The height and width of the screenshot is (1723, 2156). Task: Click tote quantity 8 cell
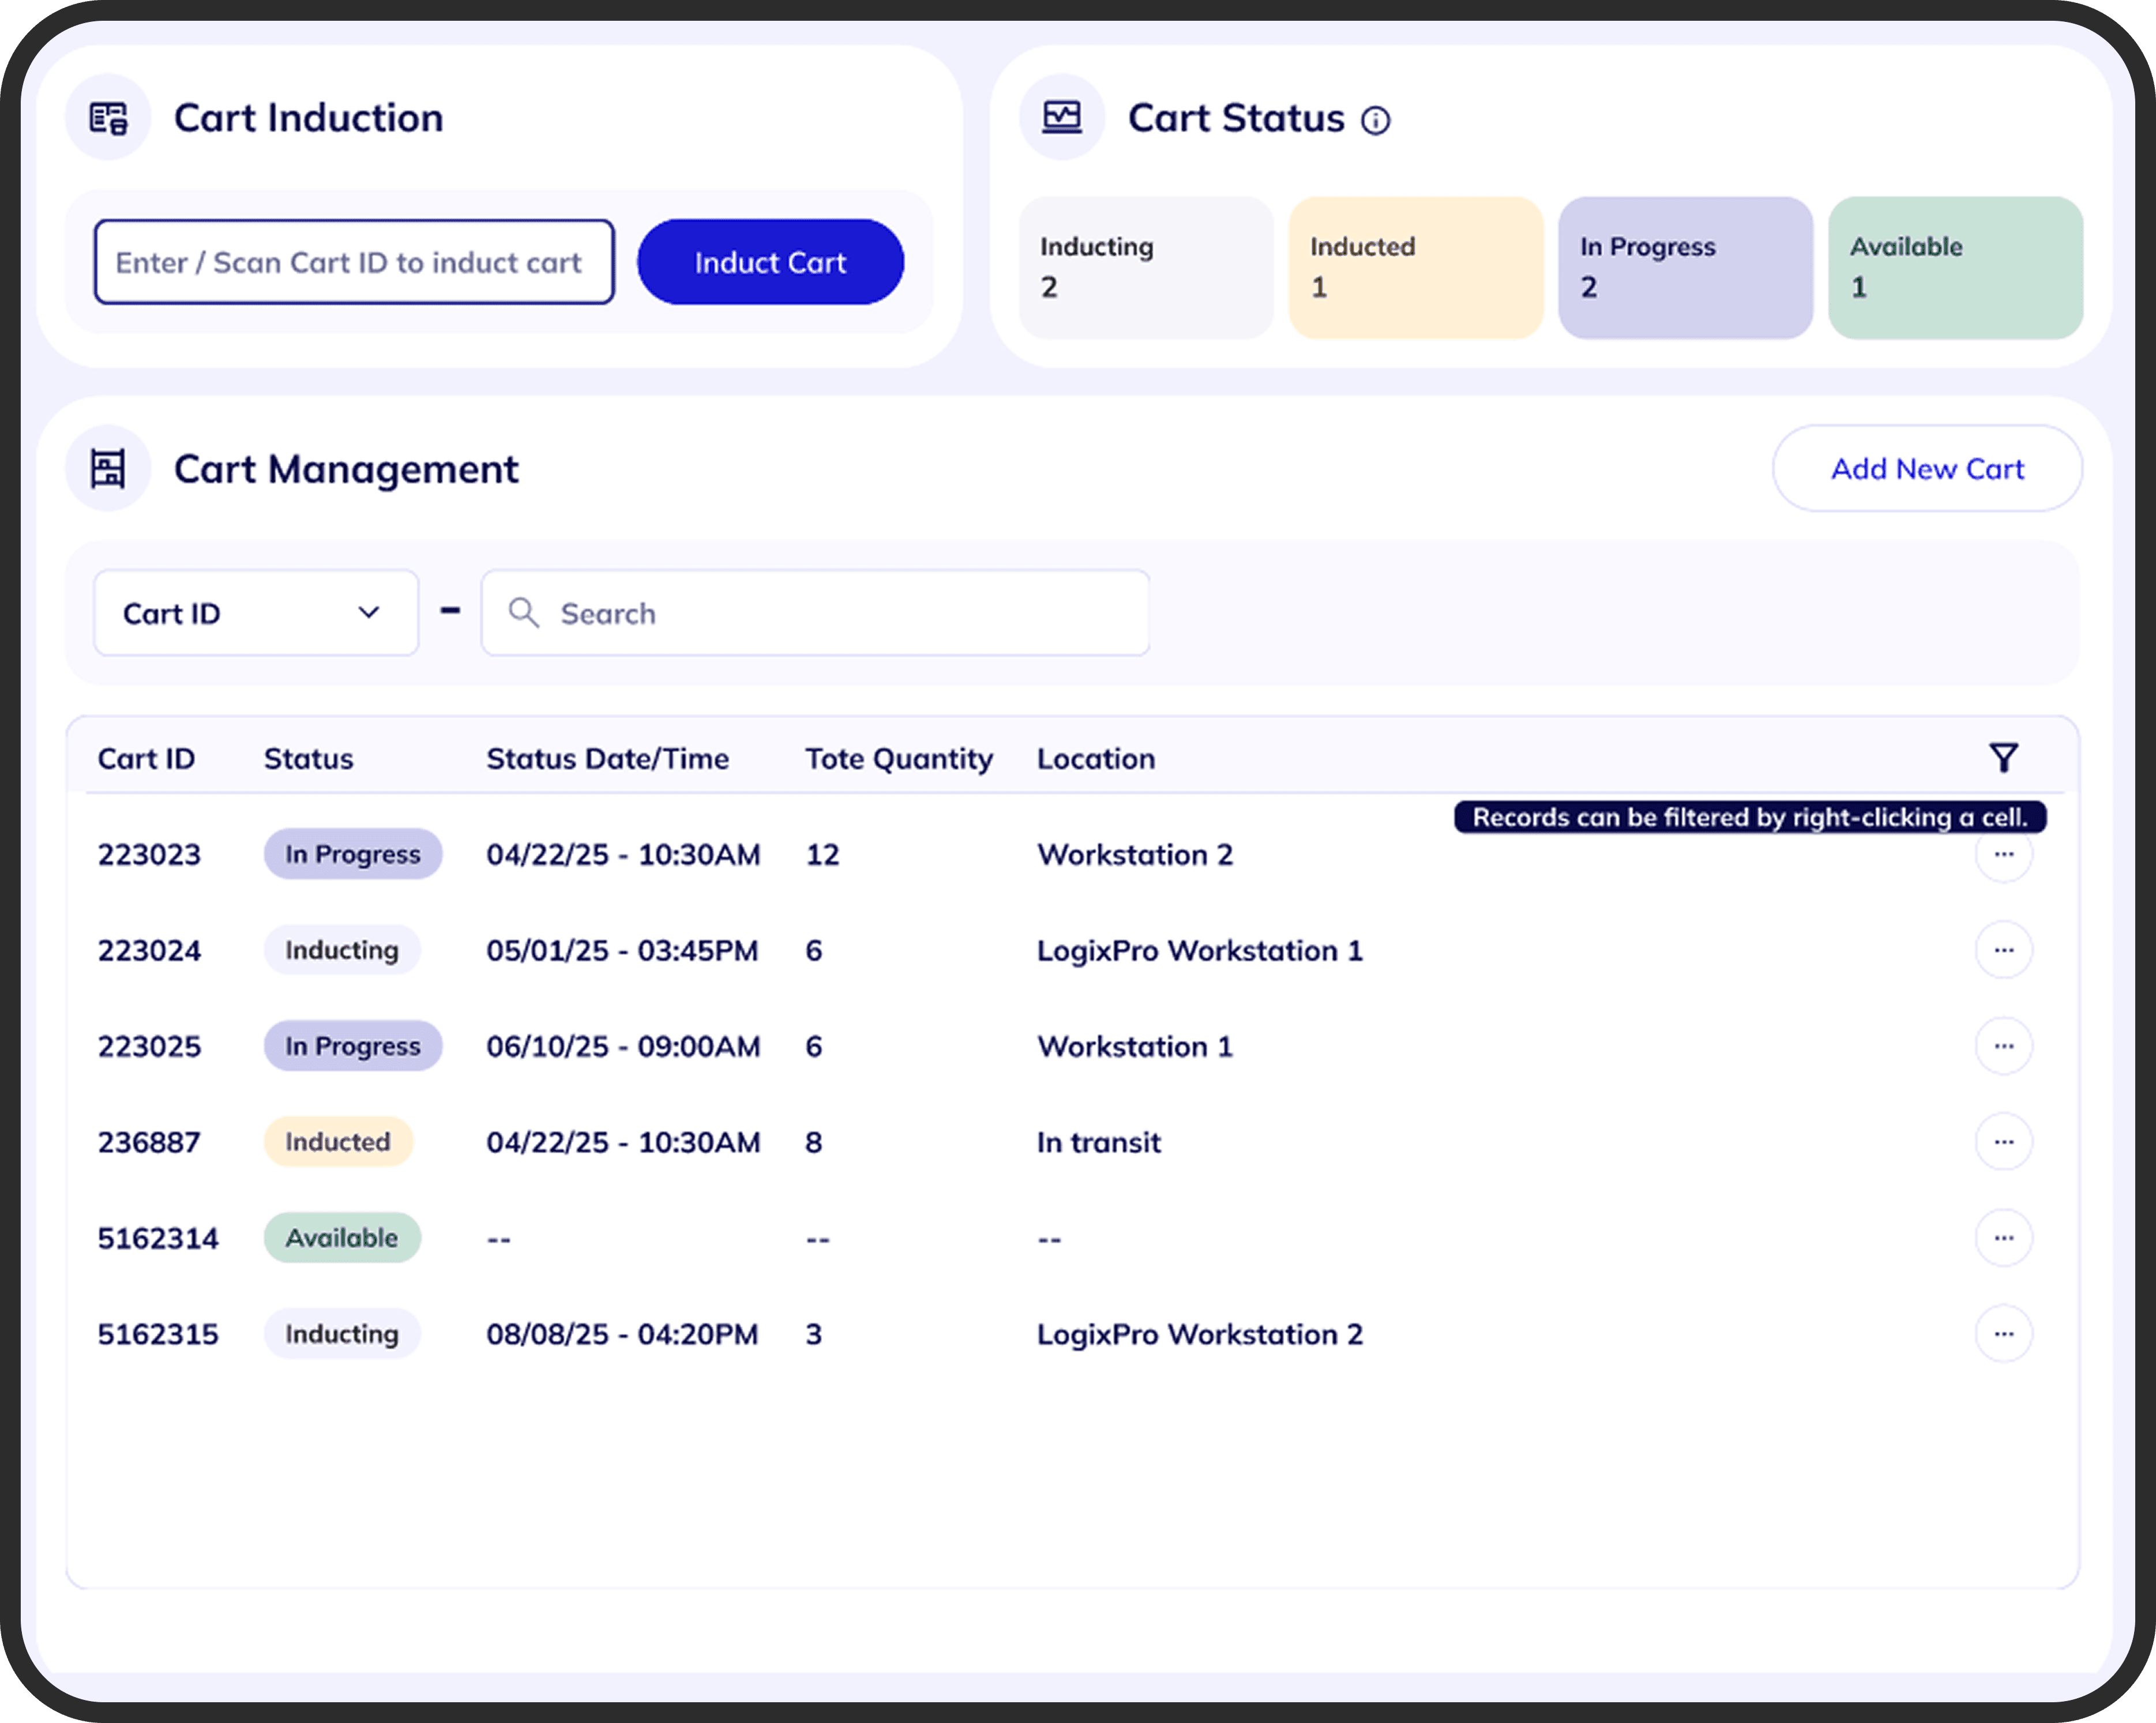click(814, 1143)
